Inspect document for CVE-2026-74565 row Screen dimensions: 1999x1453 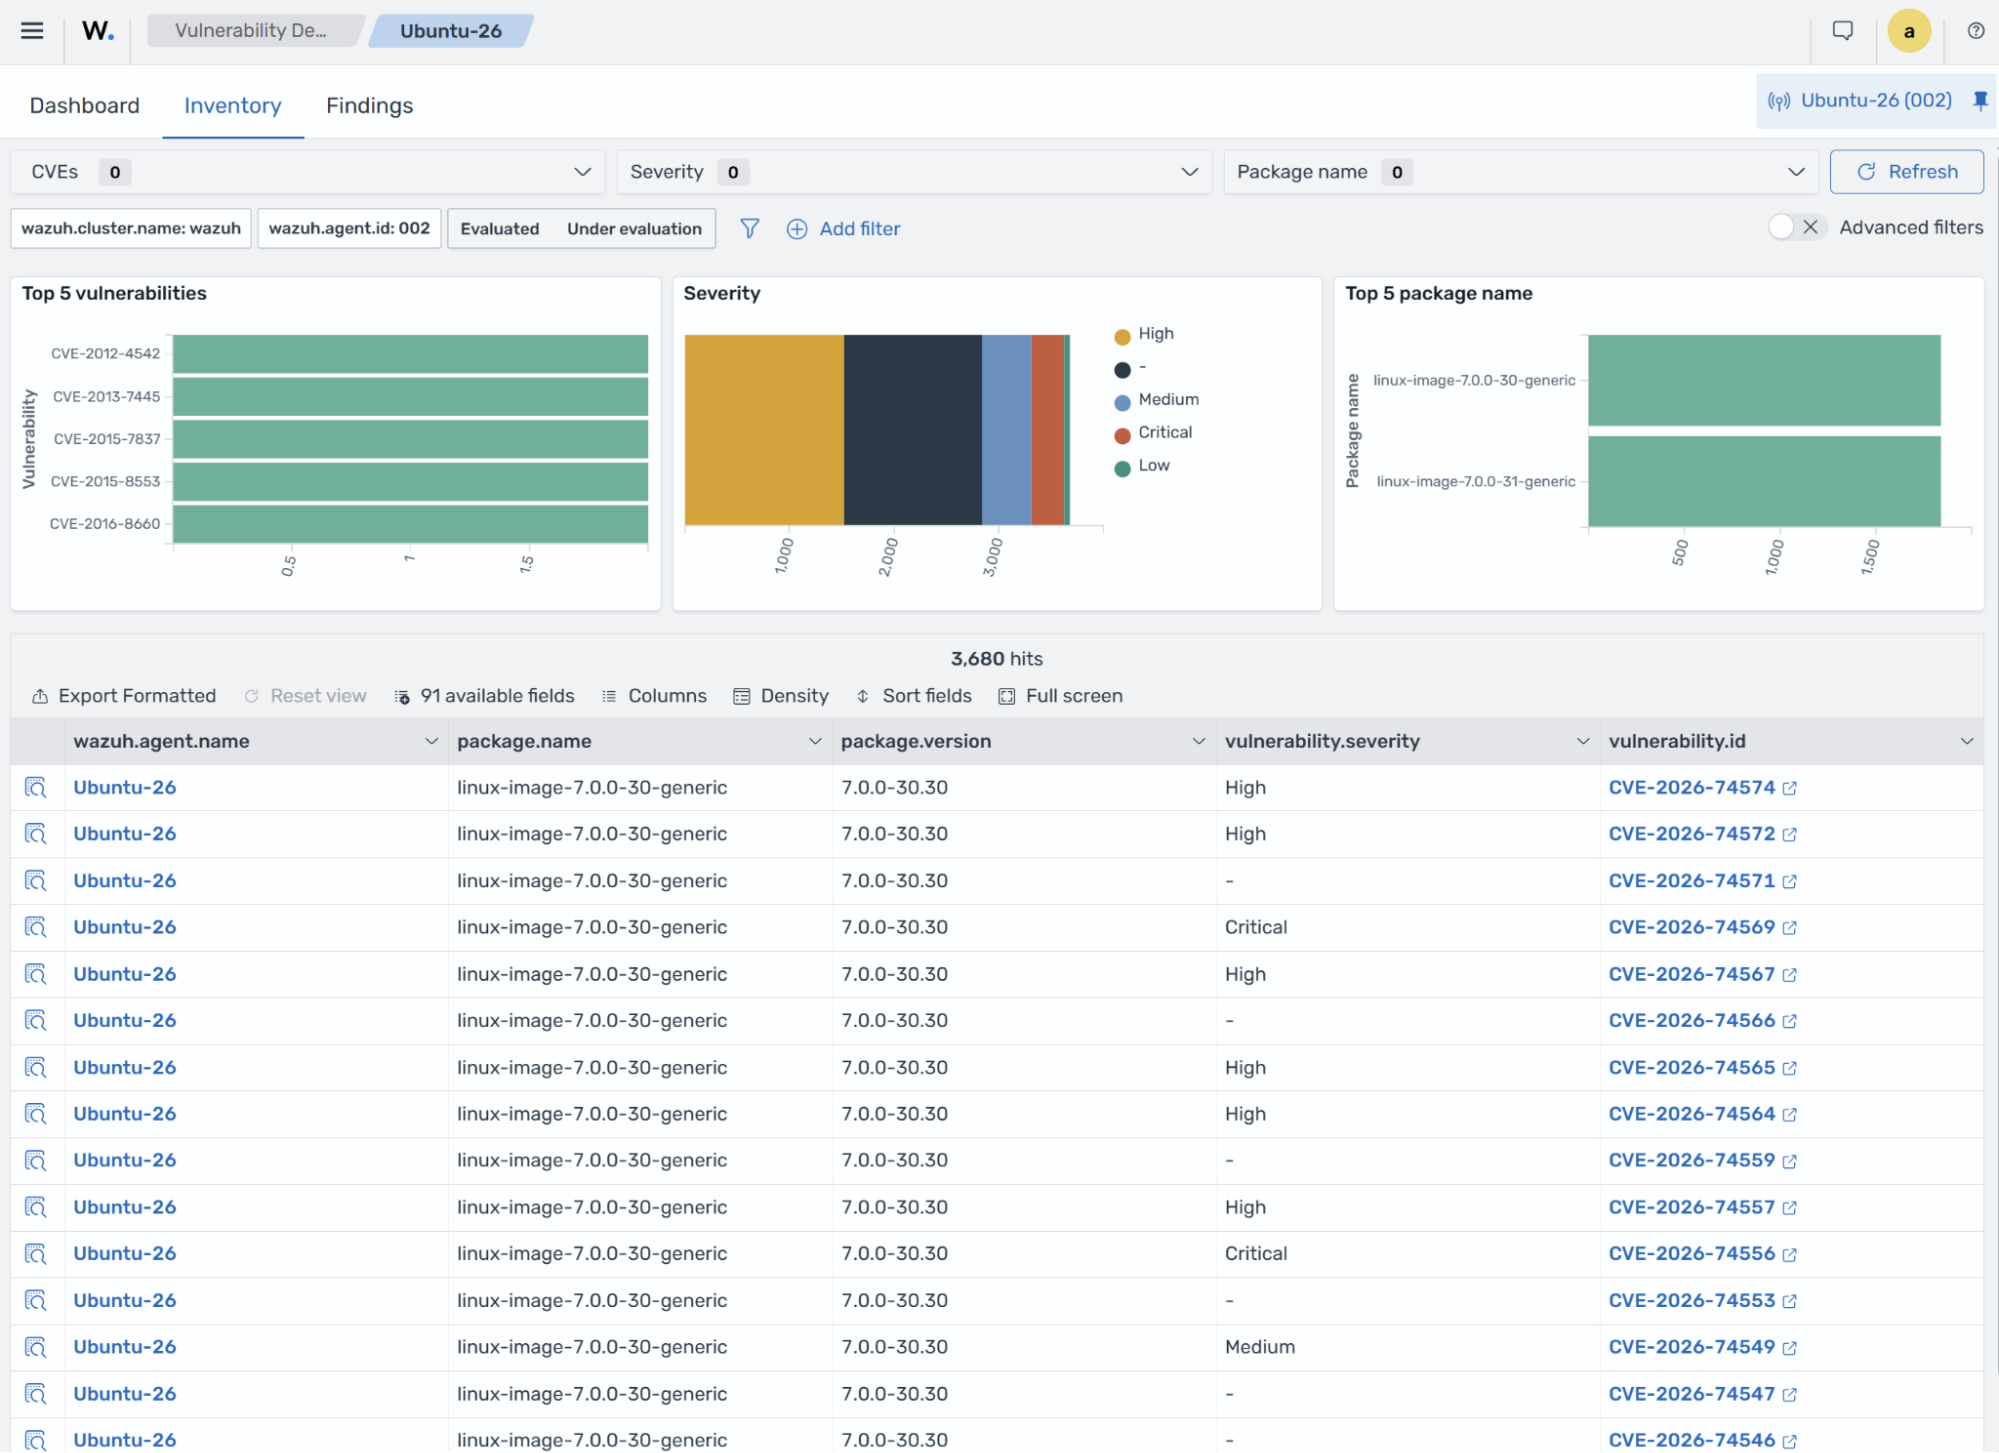pos(36,1068)
